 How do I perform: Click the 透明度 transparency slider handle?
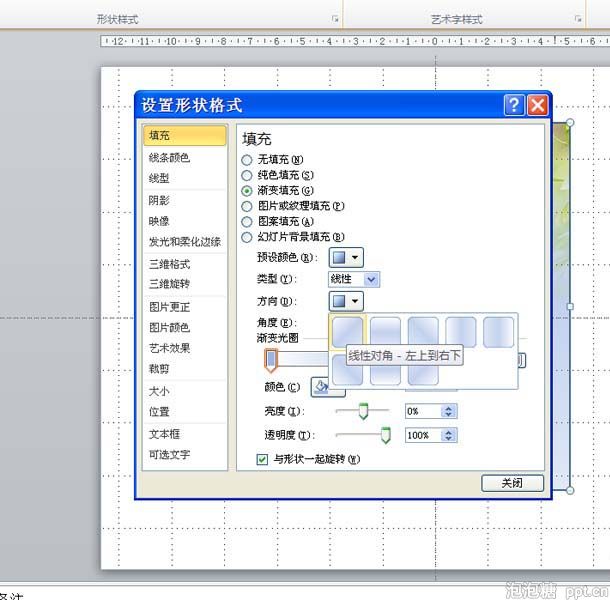point(386,434)
